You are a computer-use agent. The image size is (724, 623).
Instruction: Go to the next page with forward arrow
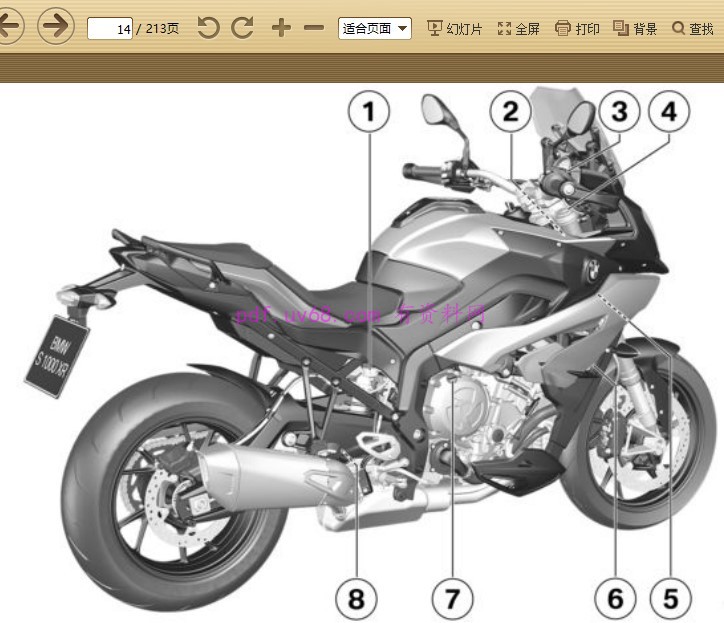[55, 25]
